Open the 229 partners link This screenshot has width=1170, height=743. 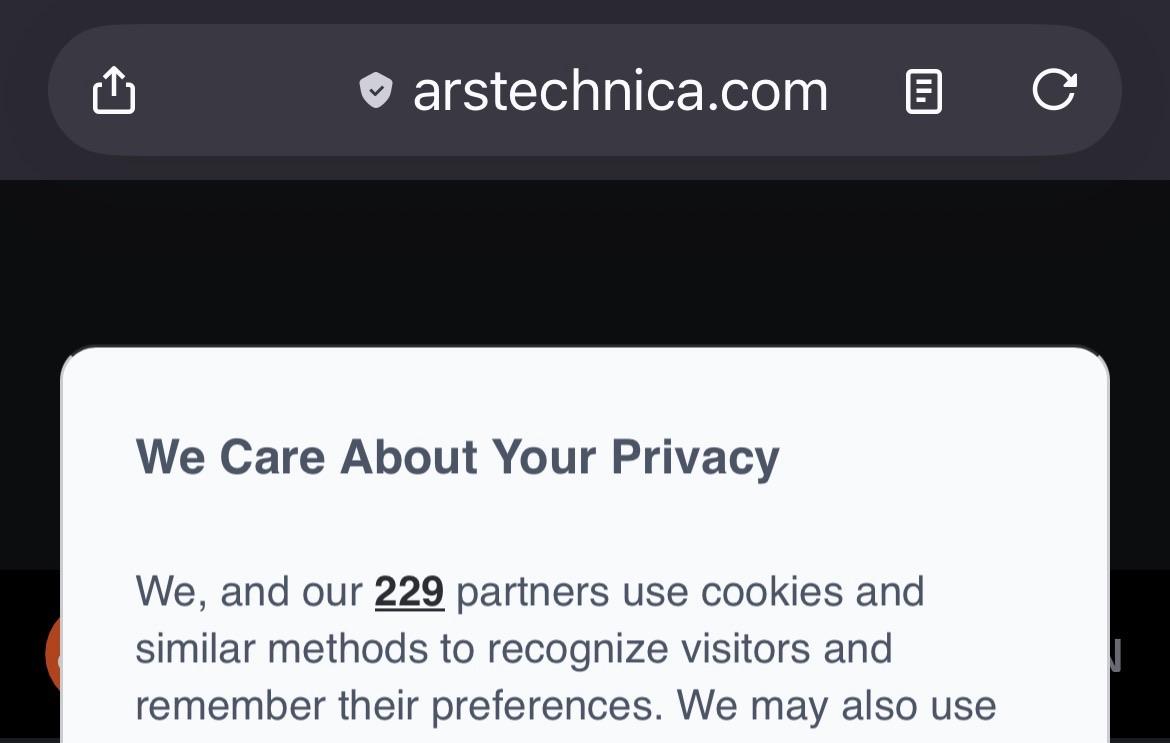tap(409, 591)
